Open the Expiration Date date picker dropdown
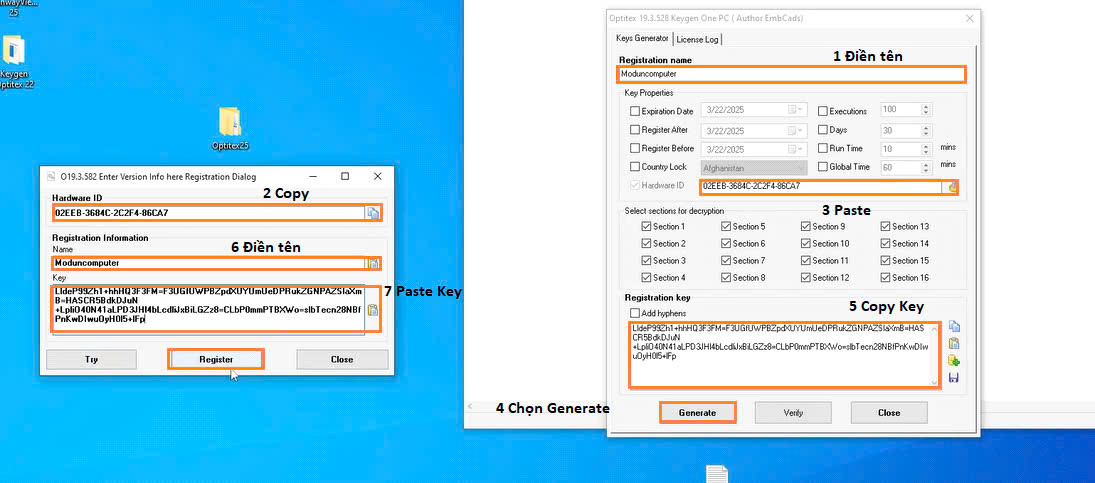Screen dimensions: 1095x483 tap(797, 111)
